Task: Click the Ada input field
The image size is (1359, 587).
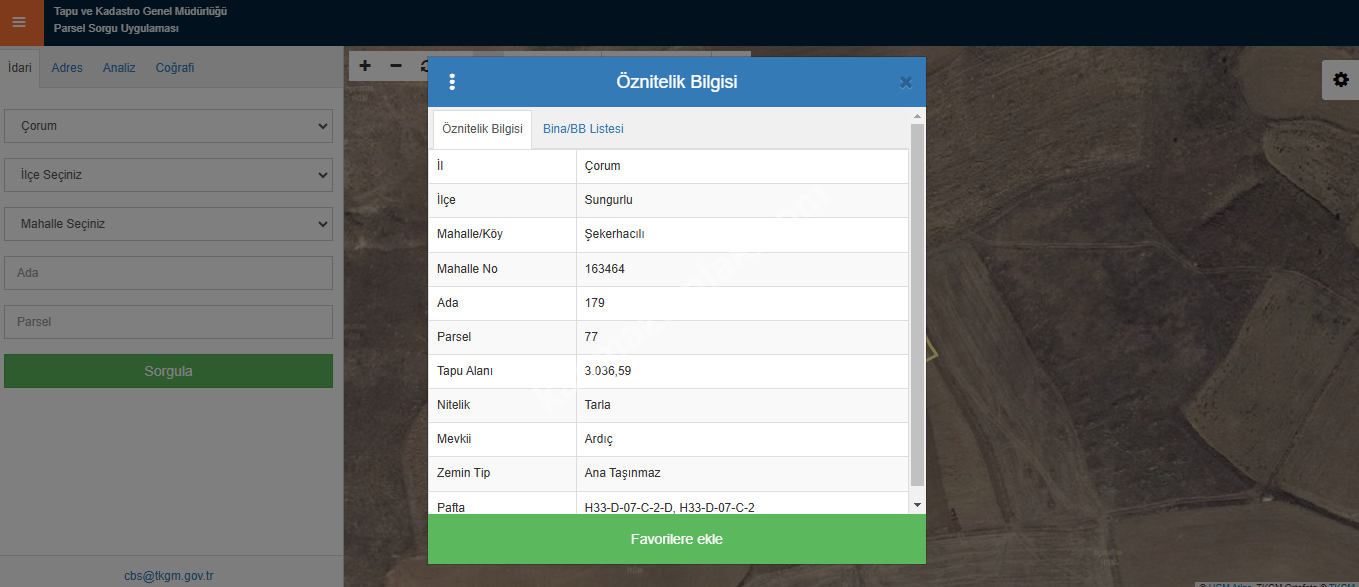Action: point(168,273)
